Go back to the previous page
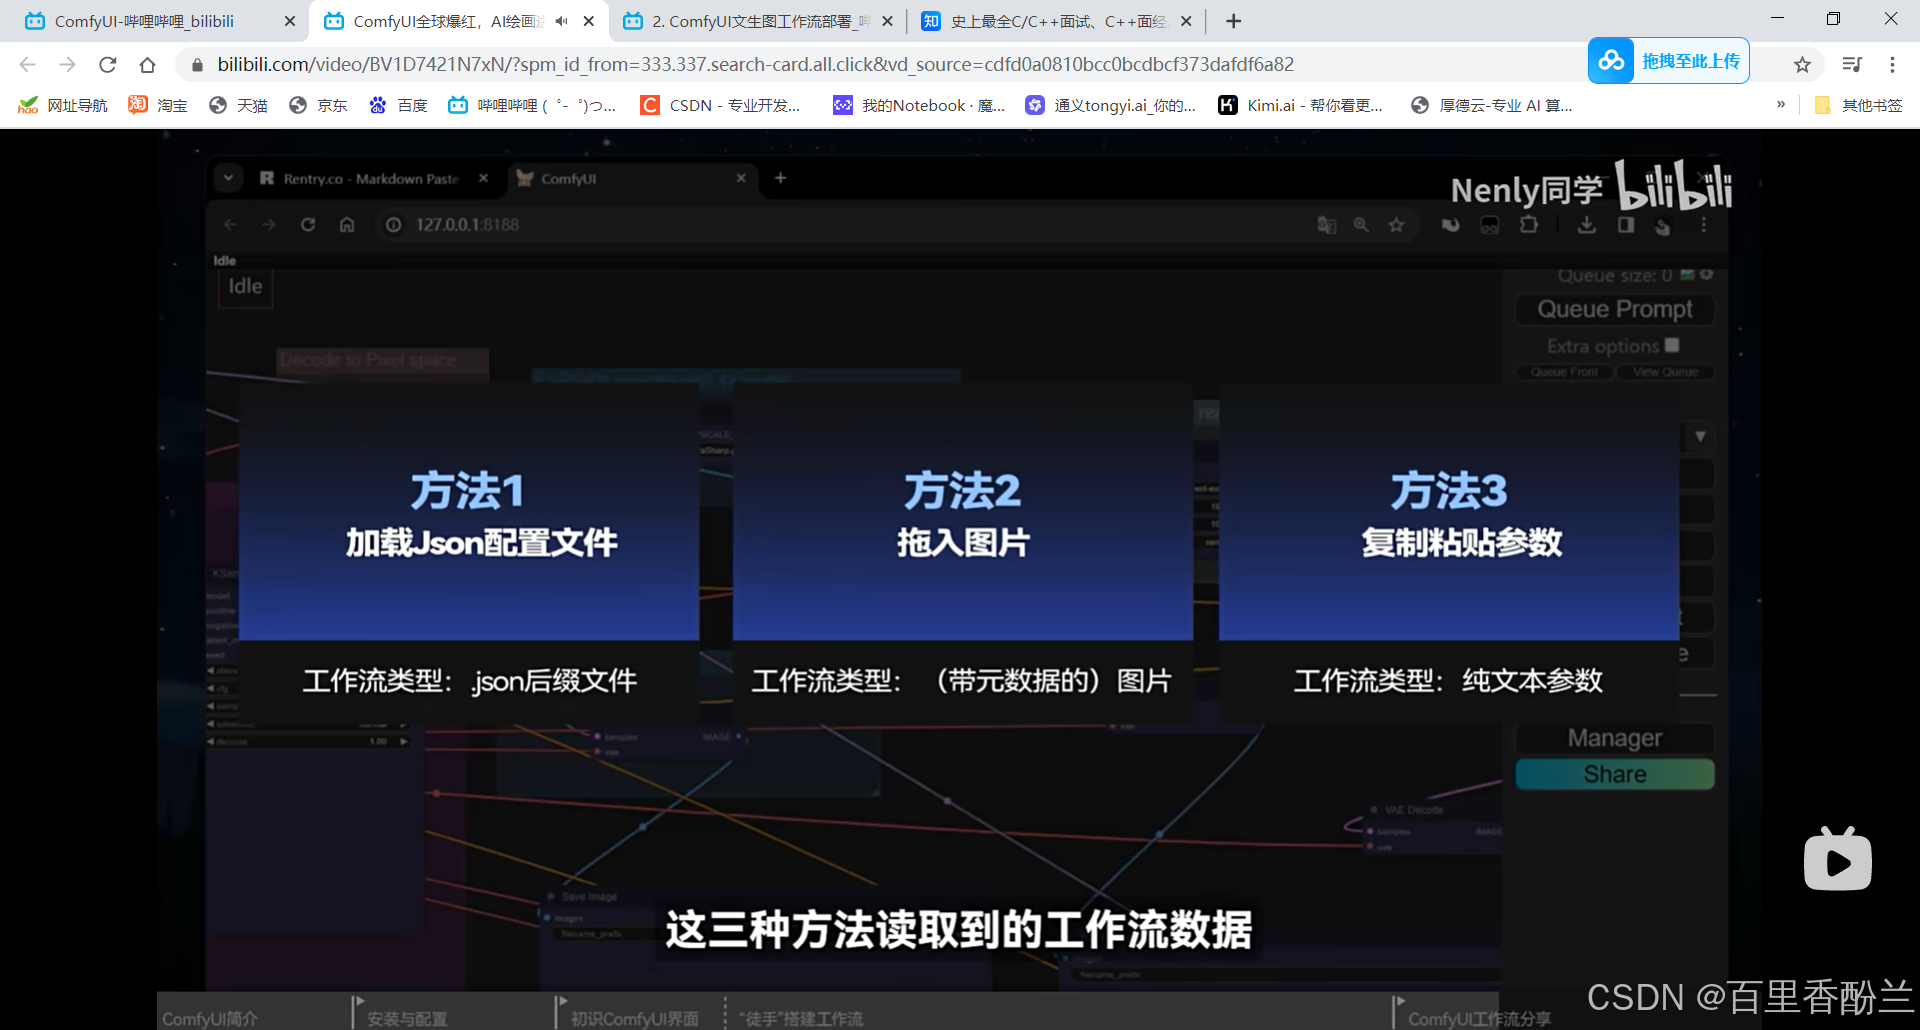Image resolution: width=1920 pixels, height=1030 pixels. click(28, 65)
